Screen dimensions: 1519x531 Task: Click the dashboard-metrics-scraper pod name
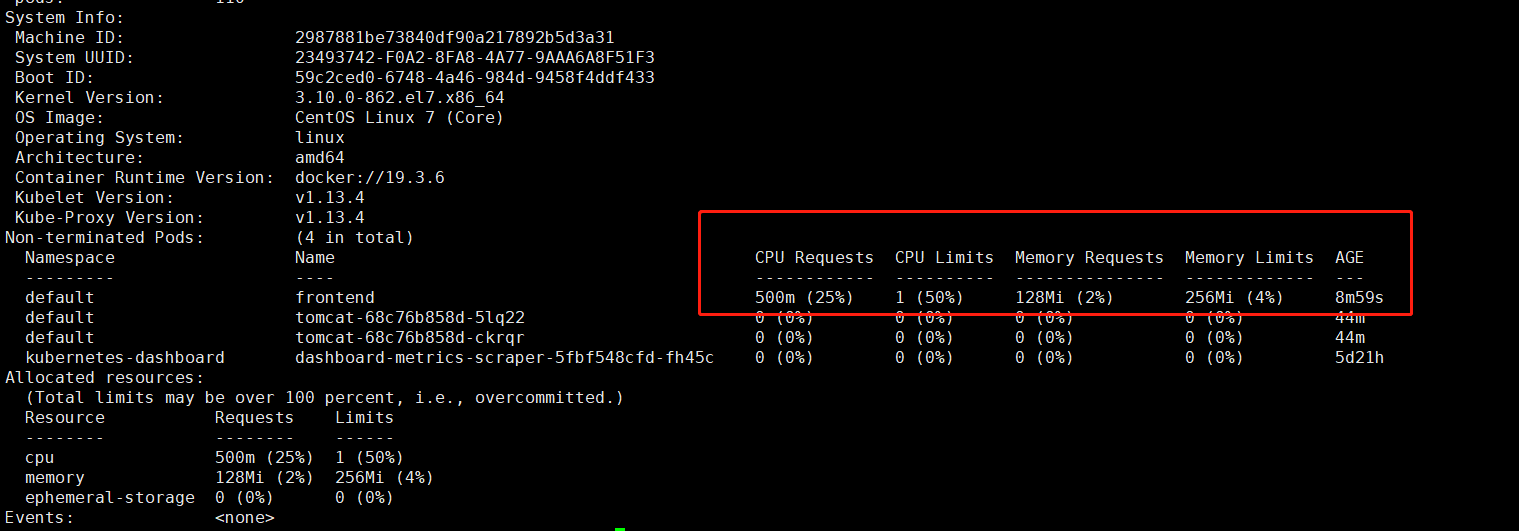point(505,357)
